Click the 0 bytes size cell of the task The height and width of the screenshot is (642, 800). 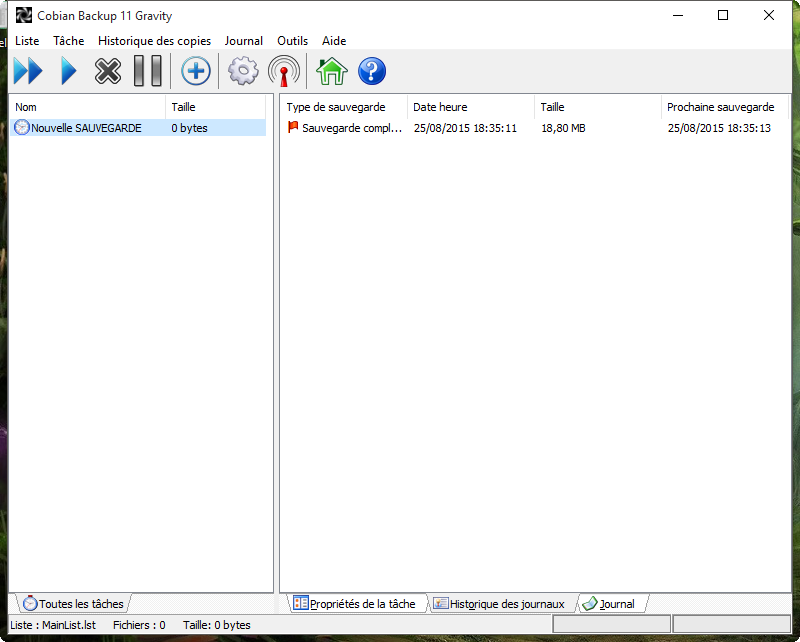[x=189, y=128]
